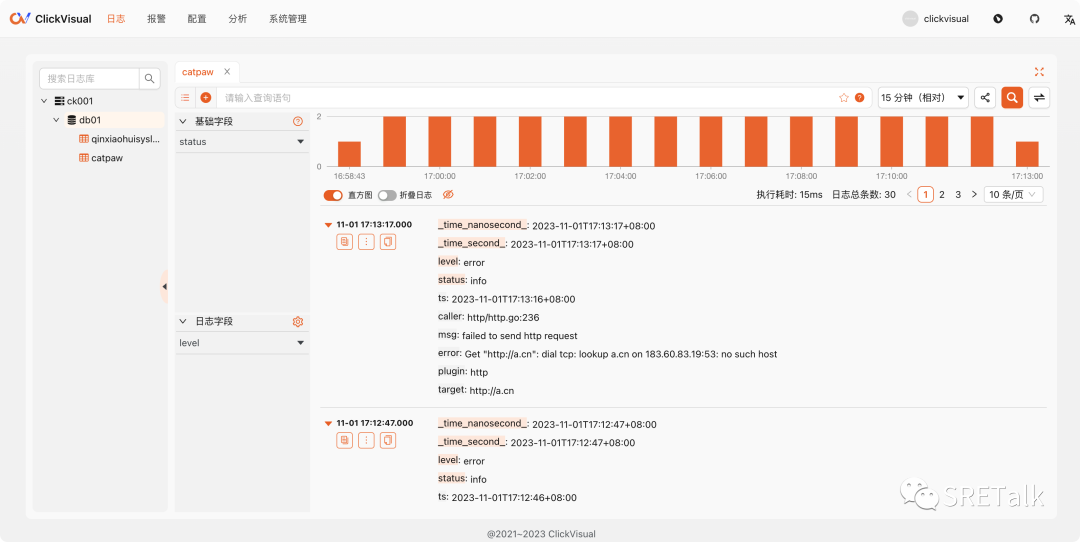Run the query with orange search button
This screenshot has width=1080, height=542.
pos(1012,98)
